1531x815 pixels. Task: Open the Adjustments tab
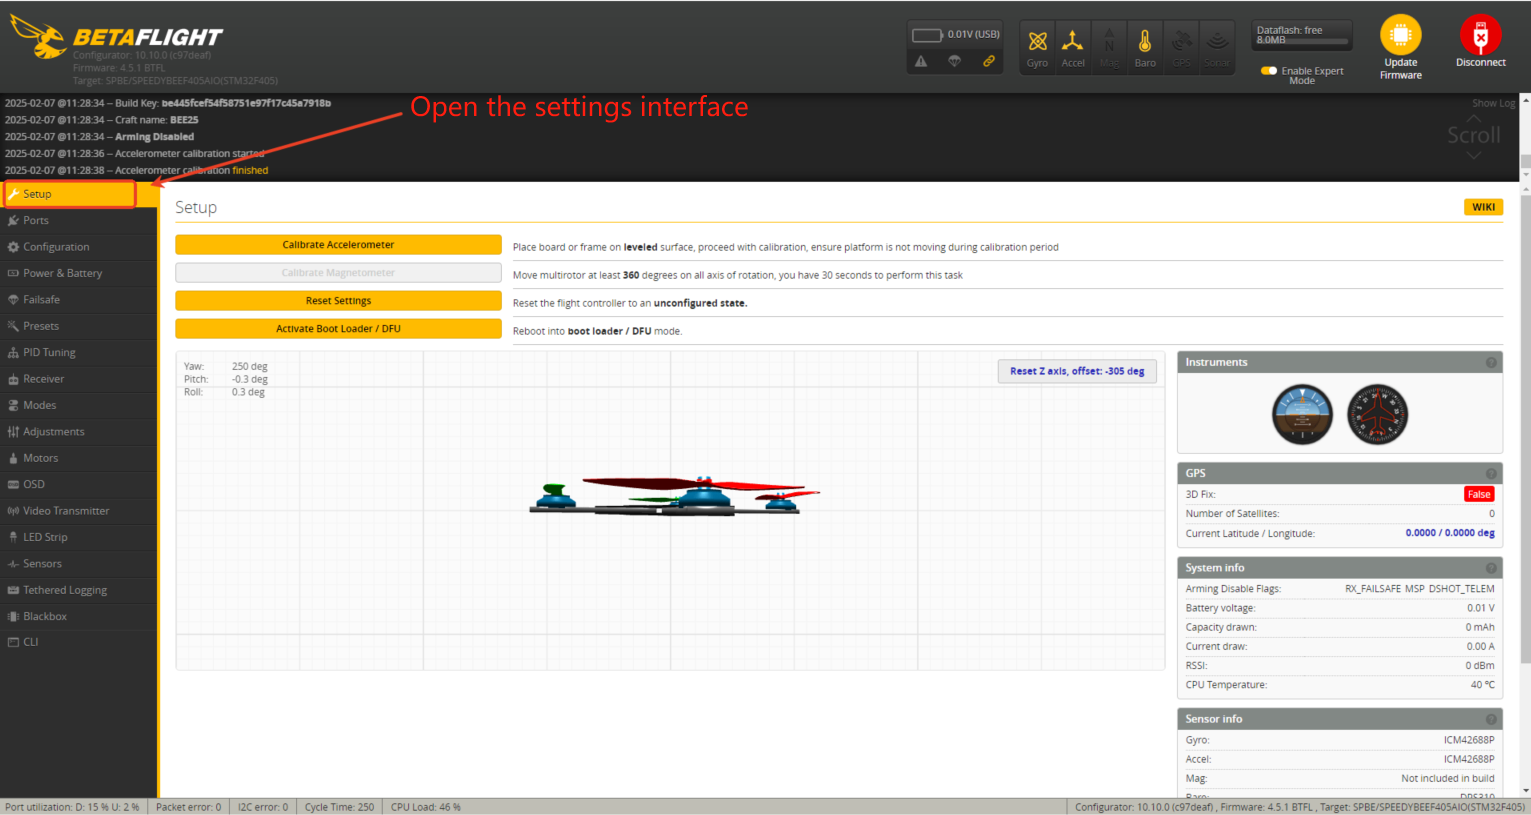point(78,432)
